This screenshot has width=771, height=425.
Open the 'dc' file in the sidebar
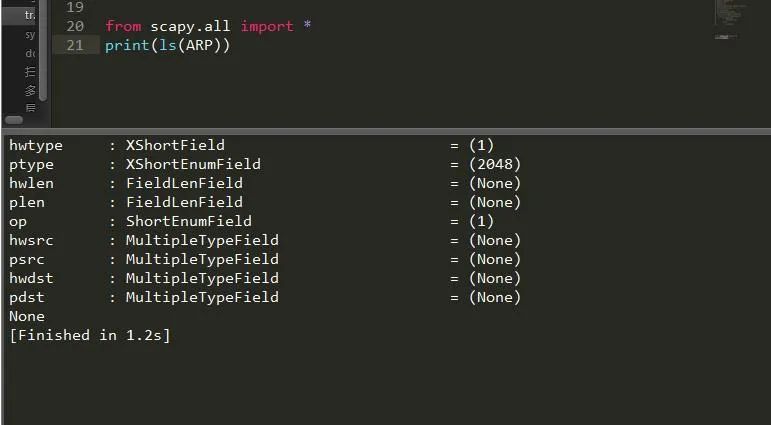coord(30,53)
